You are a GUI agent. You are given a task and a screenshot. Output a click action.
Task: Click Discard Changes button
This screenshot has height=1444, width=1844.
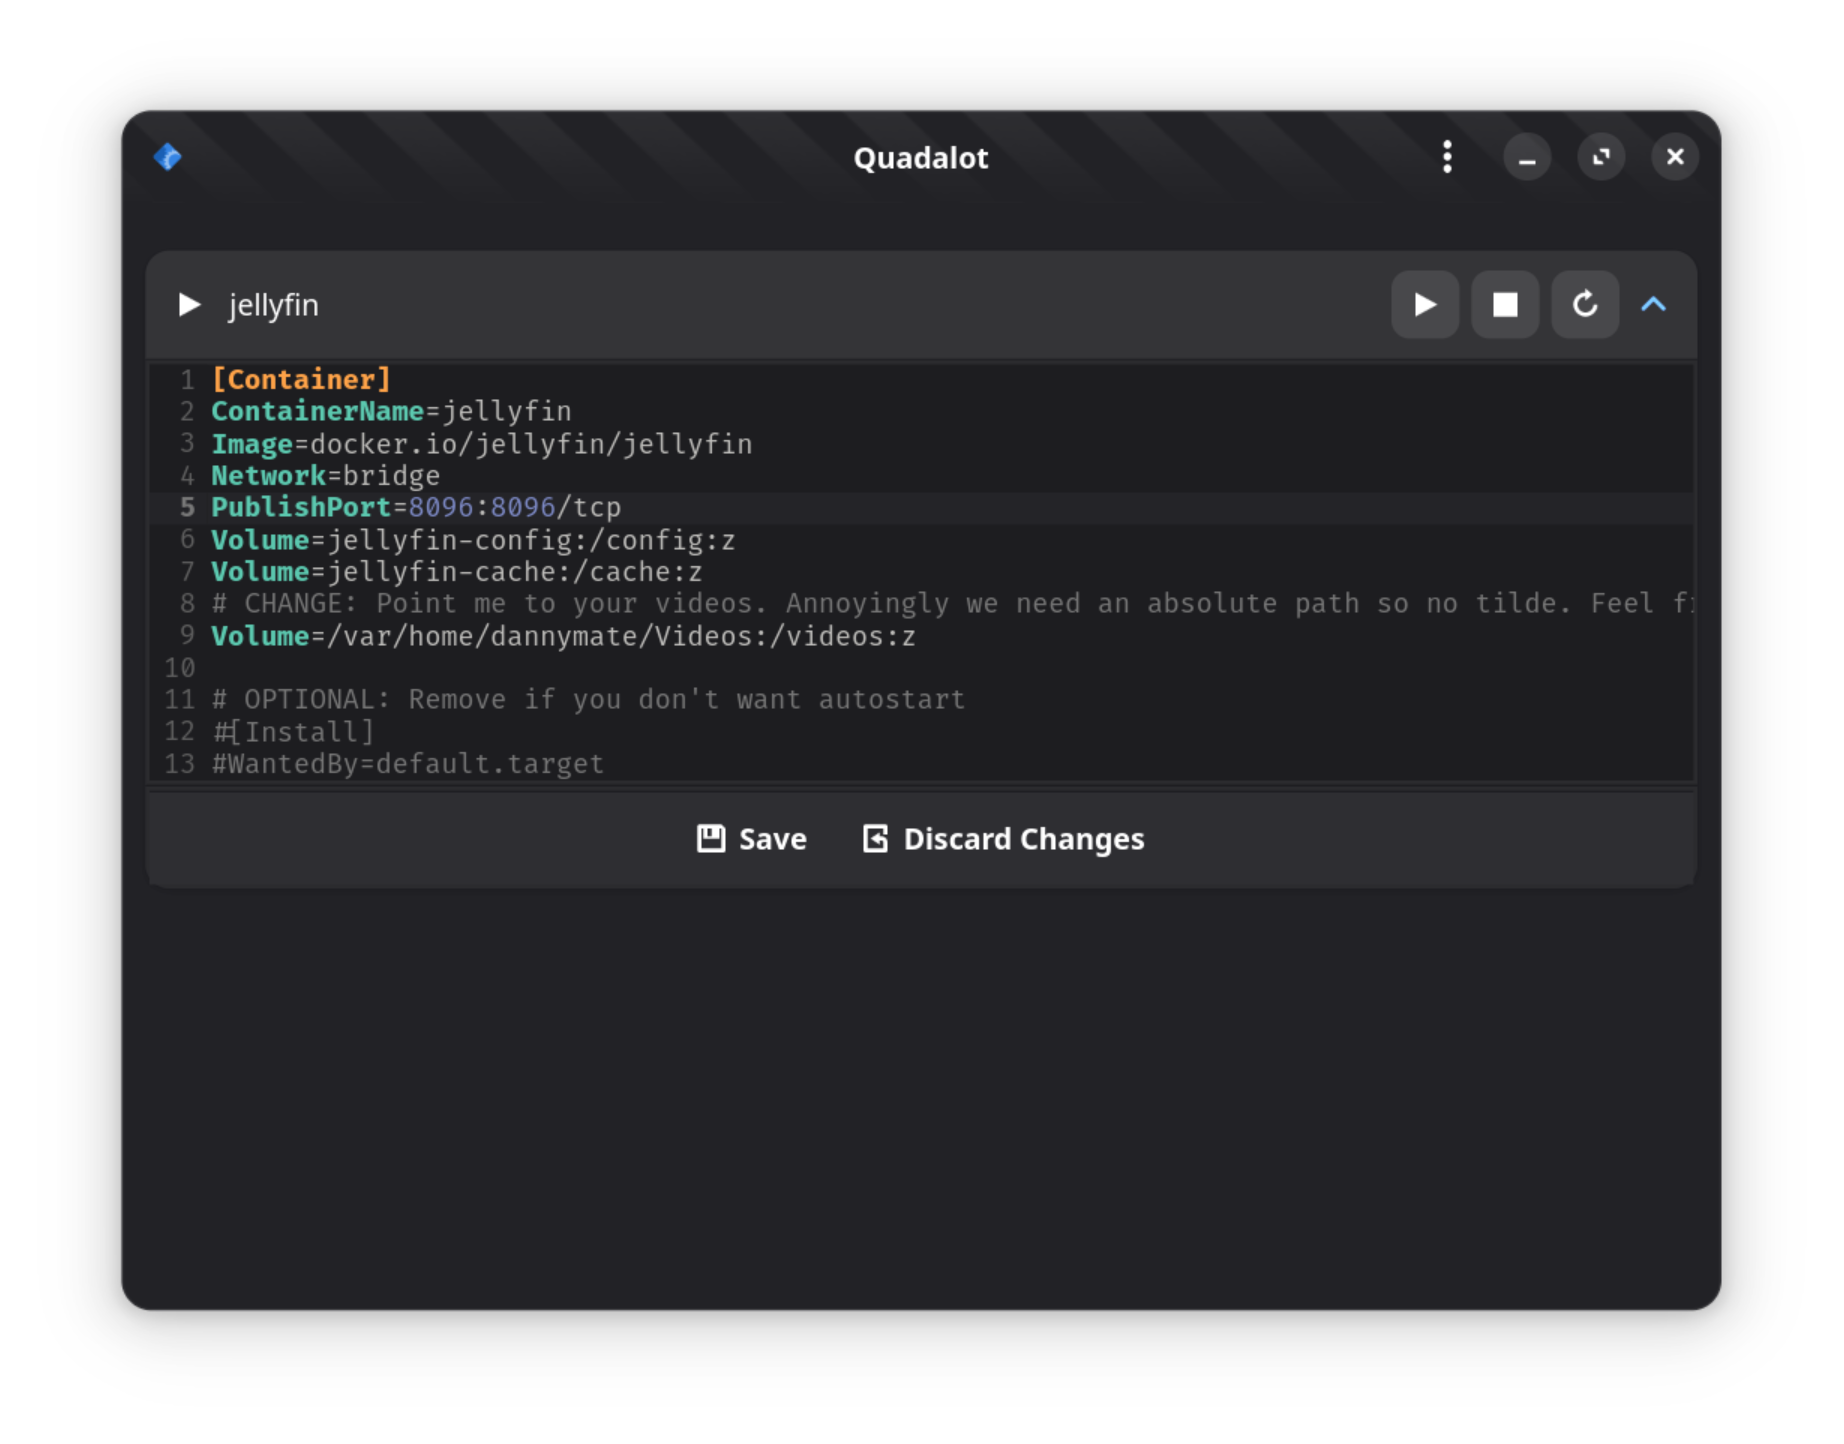[x=1003, y=839]
